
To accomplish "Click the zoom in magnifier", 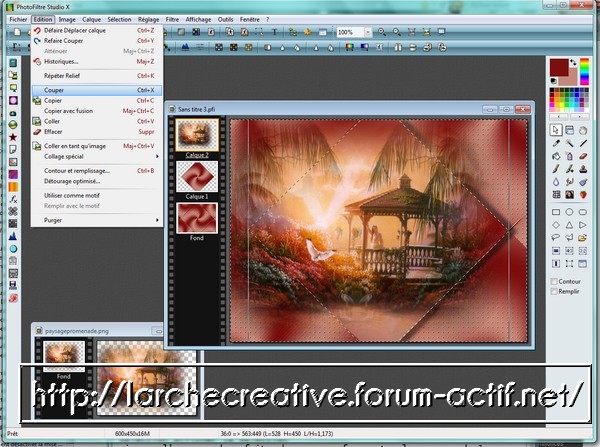I will [x=382, y=32].
